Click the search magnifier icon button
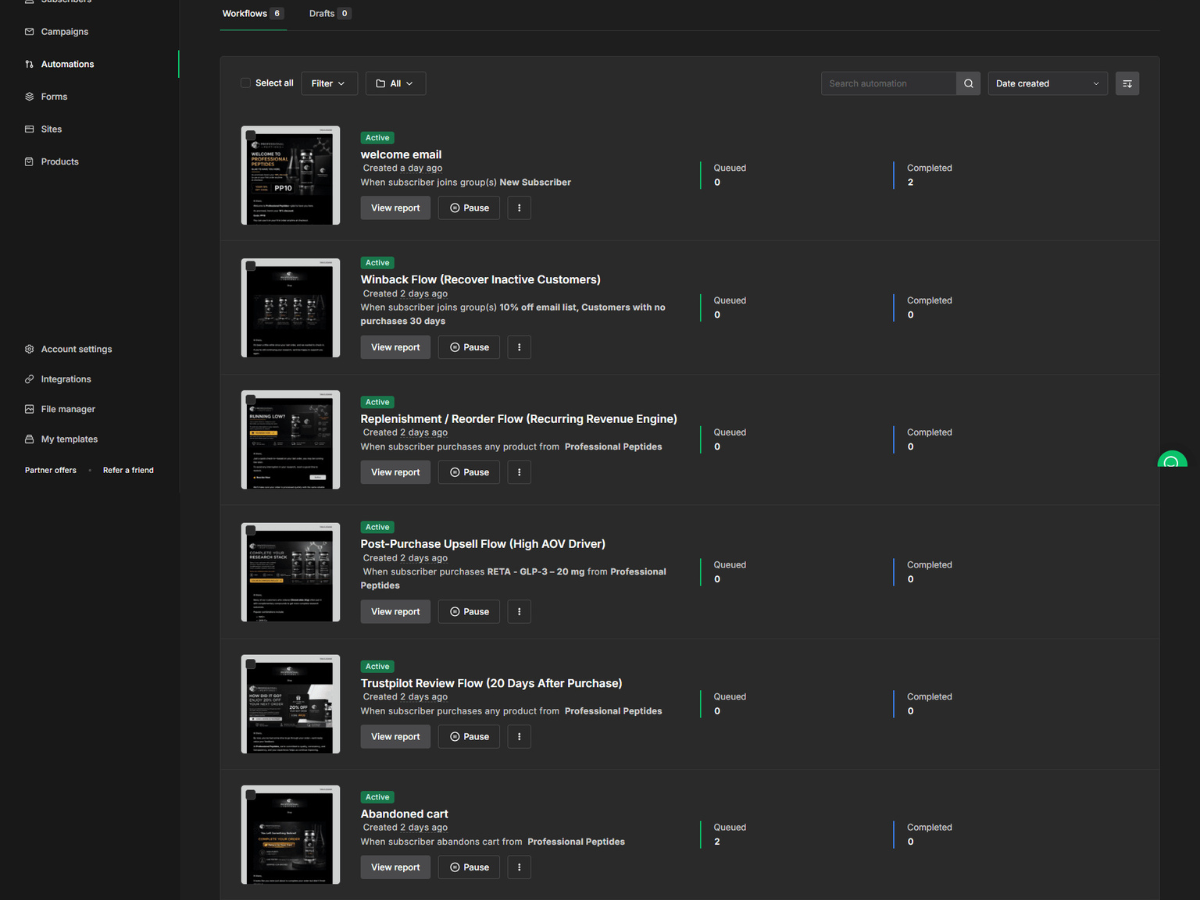Image resolution: width=1200 pixels, height=900 pixels. pyautogui.click(x=968, y=84)
